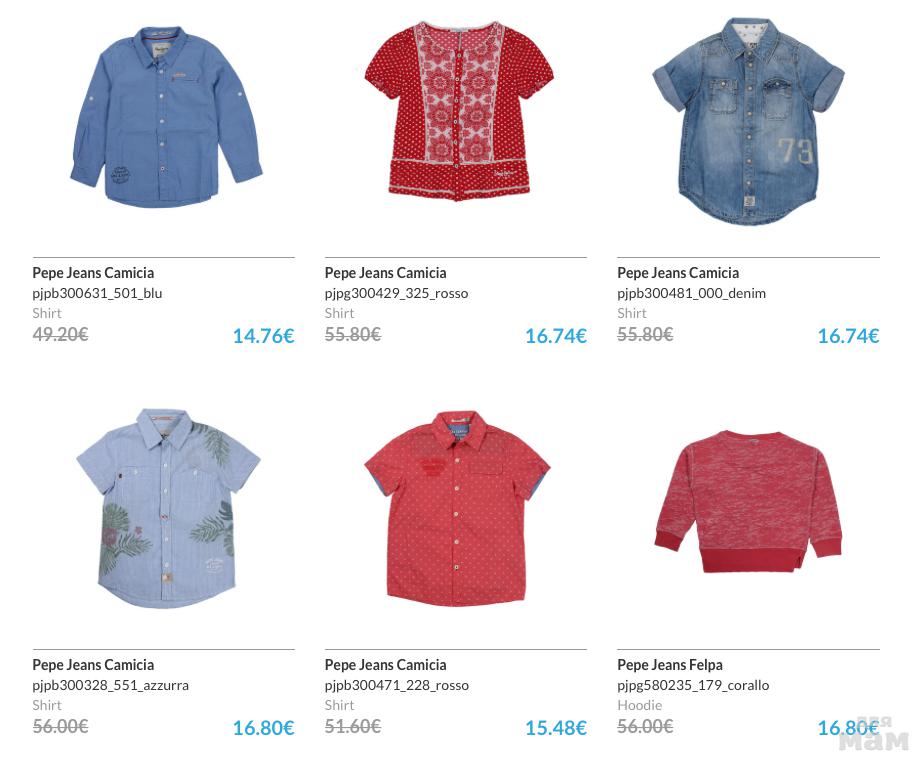
Task: Click Pepe Jeans Camicia title for pjpb300481_000_denim
Action: coord(678,273)
